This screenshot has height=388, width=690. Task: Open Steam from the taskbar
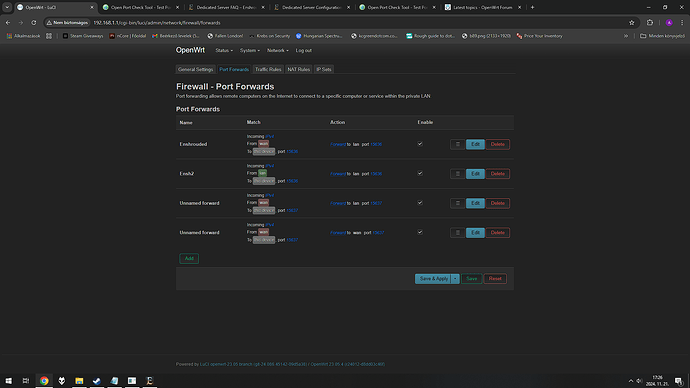click(x=97, y=381)
